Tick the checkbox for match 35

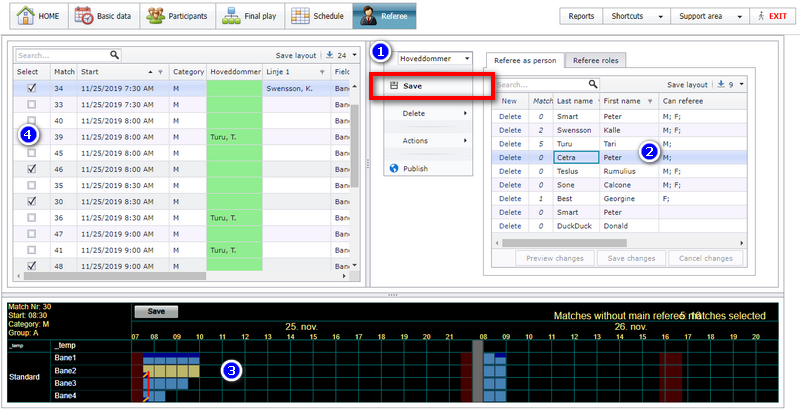(32, 185)
